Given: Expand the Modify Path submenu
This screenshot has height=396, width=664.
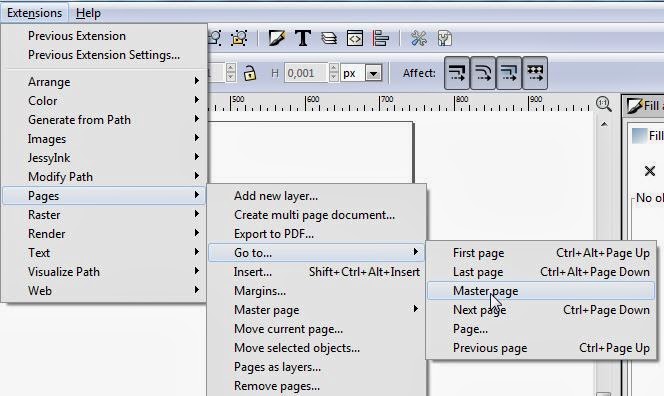Looking at the screenshot, I should (x=104, y=177).
